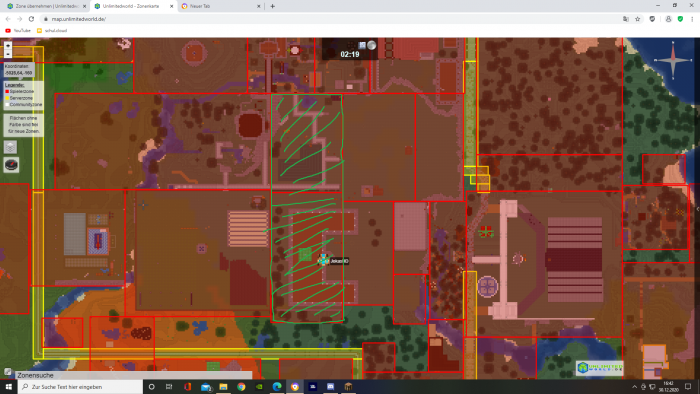700x394 pixels.
Task: Reload the page with the refresh button
Action: click(x=31, y=19)
